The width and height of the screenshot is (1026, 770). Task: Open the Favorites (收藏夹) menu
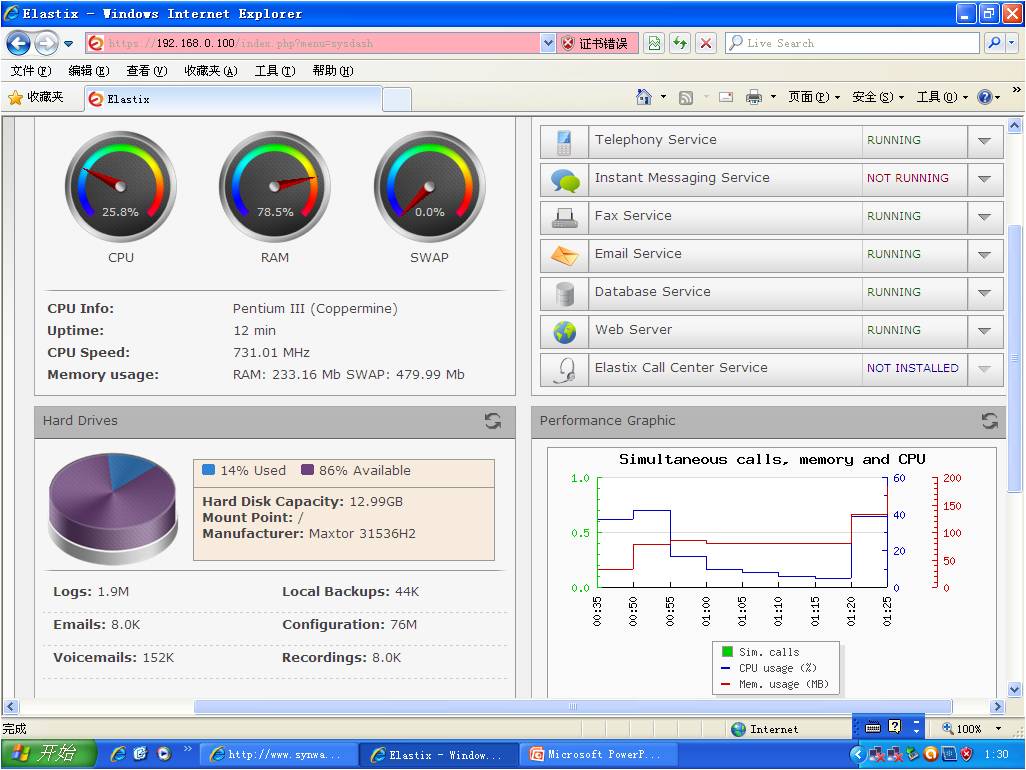tap(211, 71)
